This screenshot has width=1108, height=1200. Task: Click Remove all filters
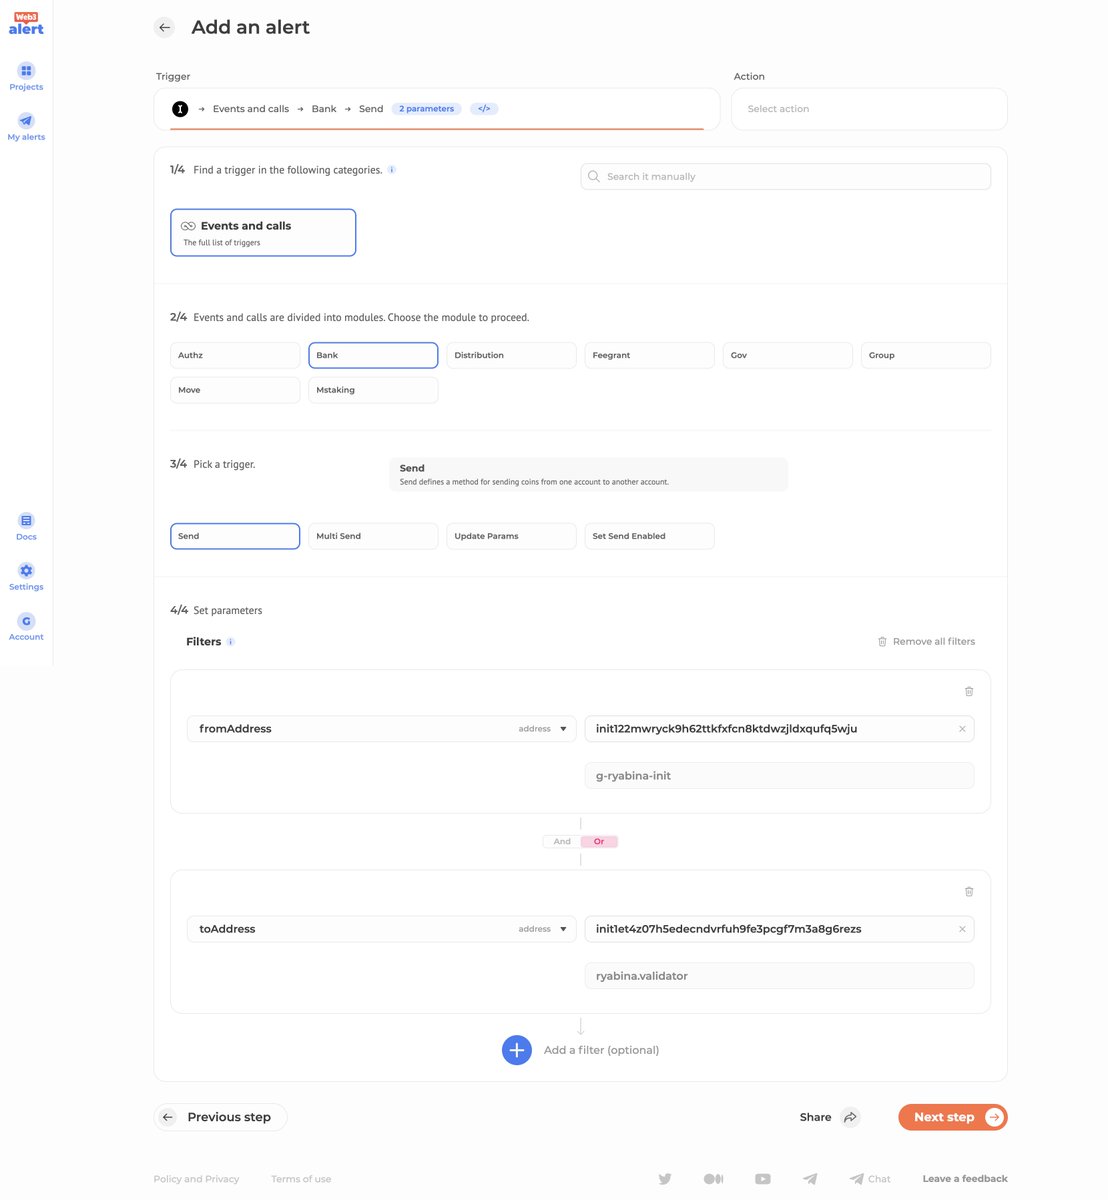point(926,642)
